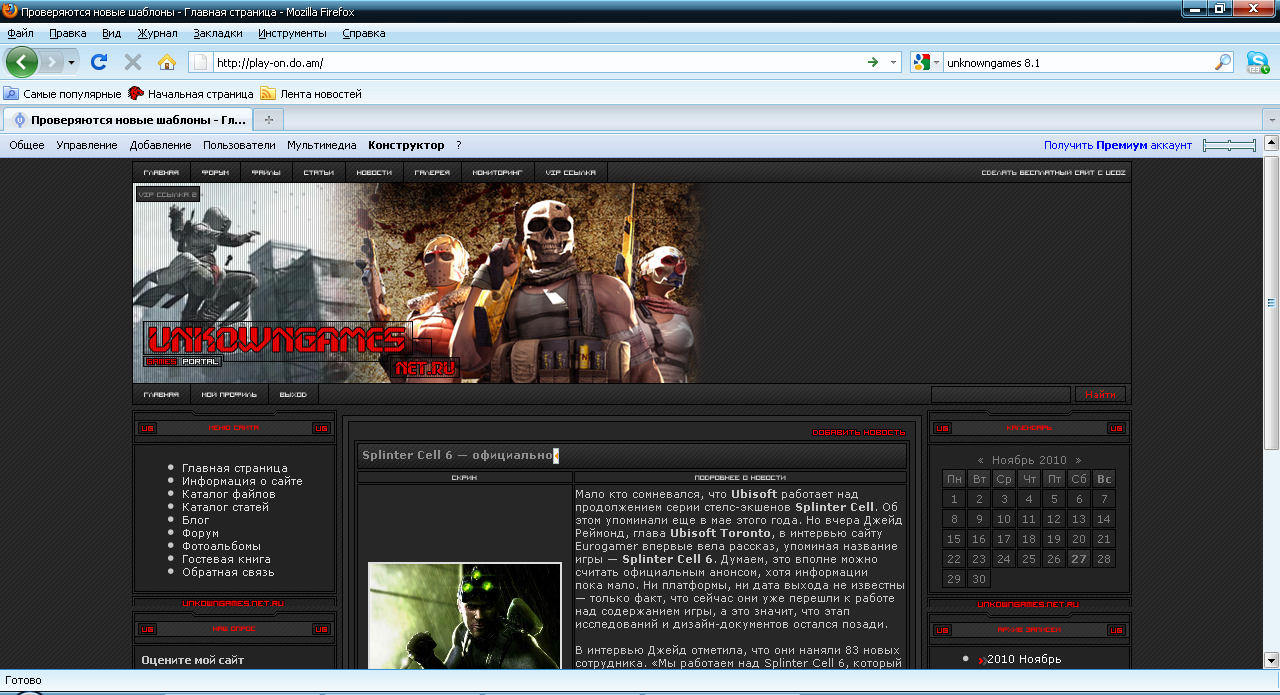Image resolution: width=1280 pixels, height=695 pixels.
Task: Click the ГАЛЕРЕЯ tab in site navigation
Action: click(x=432, y=172)
